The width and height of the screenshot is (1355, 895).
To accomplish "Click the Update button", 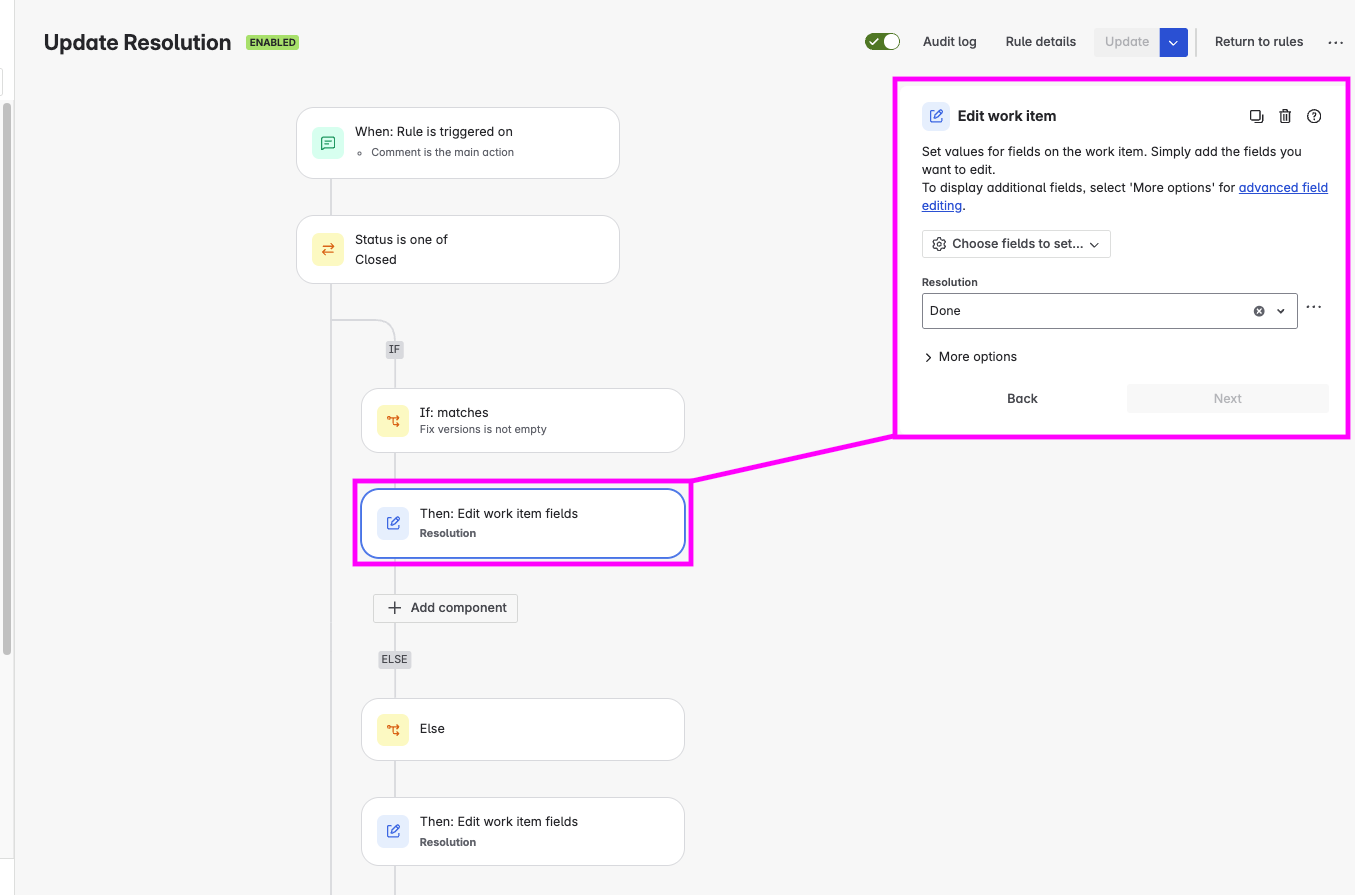I will tap(1127, 42).
